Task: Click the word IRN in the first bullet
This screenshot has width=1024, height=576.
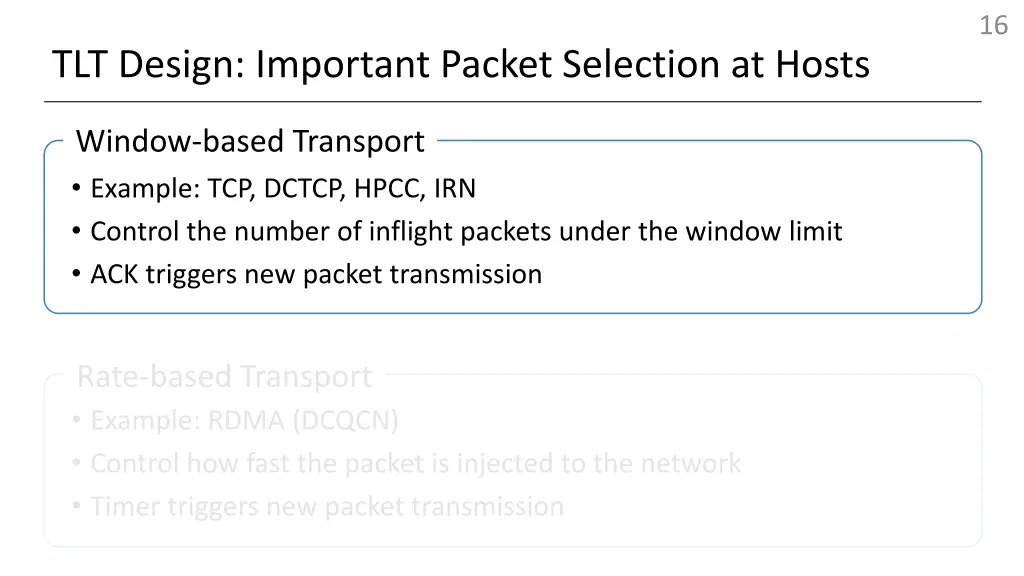Action: pyautogui.click(x=455, y=189)
